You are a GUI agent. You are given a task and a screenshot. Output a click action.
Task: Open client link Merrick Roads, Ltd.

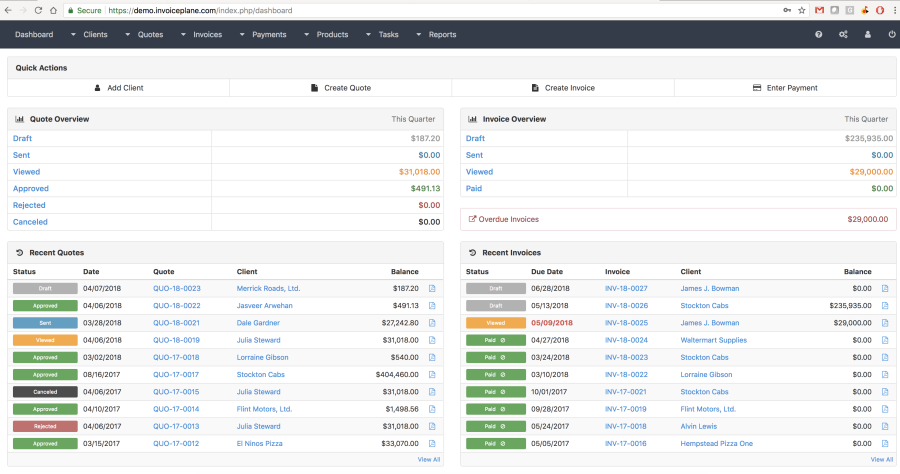point(269,289)
